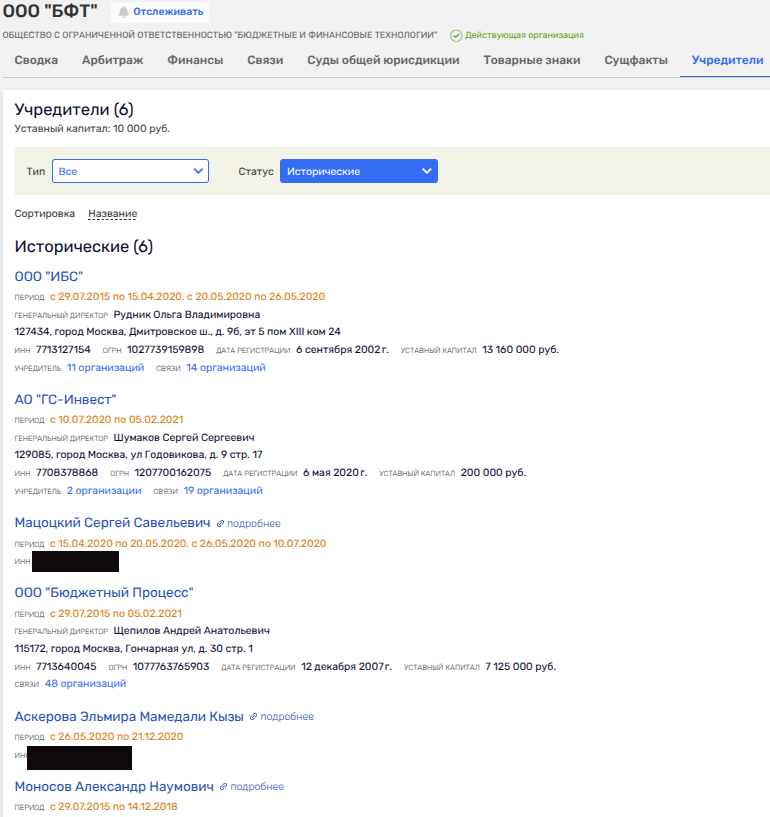Click link icon beside Аскерова Эльмира
Image resolution: width=770 pixels, height=817 pixels.
tap(253, 717)
